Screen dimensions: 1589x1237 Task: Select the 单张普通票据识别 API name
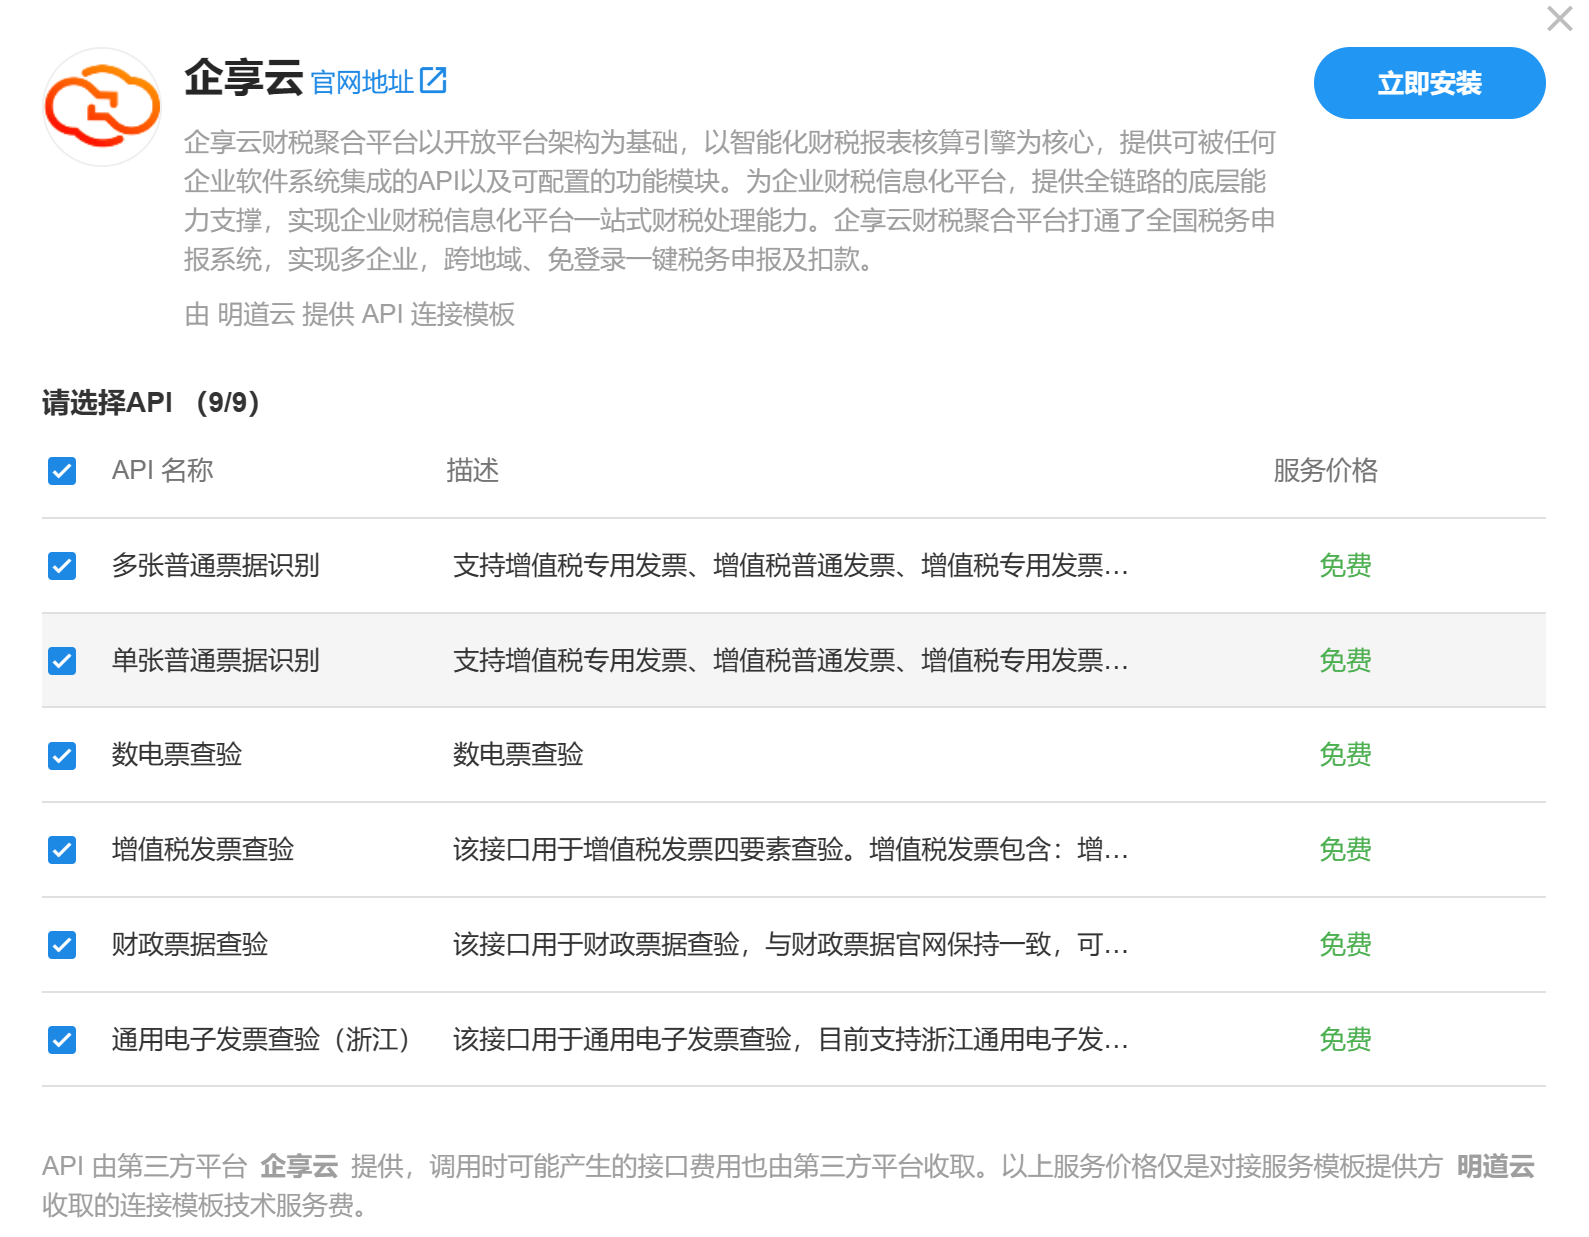215,661
